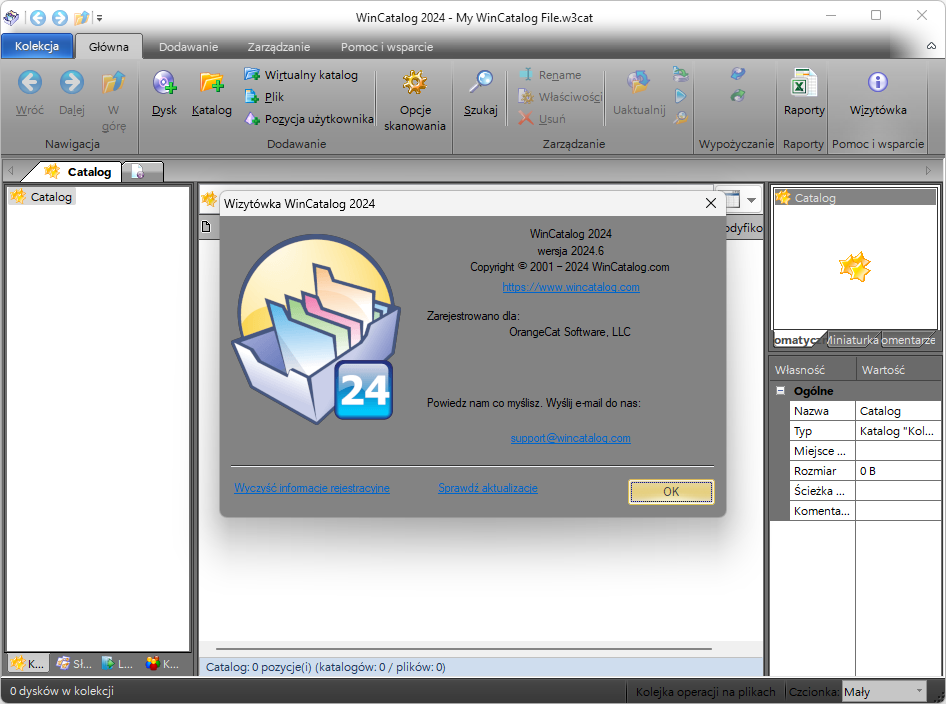Screen dimensions: 946x704
Task: Switch to the L... locations bottom tab
Action: 117,664
